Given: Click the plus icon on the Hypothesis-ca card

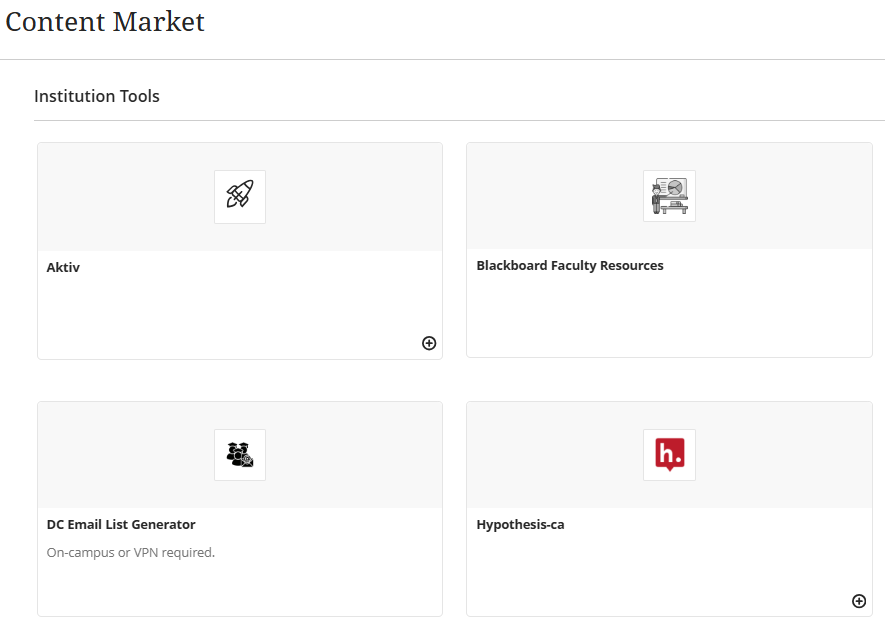Looking at the screenshot, I should 858,600.
